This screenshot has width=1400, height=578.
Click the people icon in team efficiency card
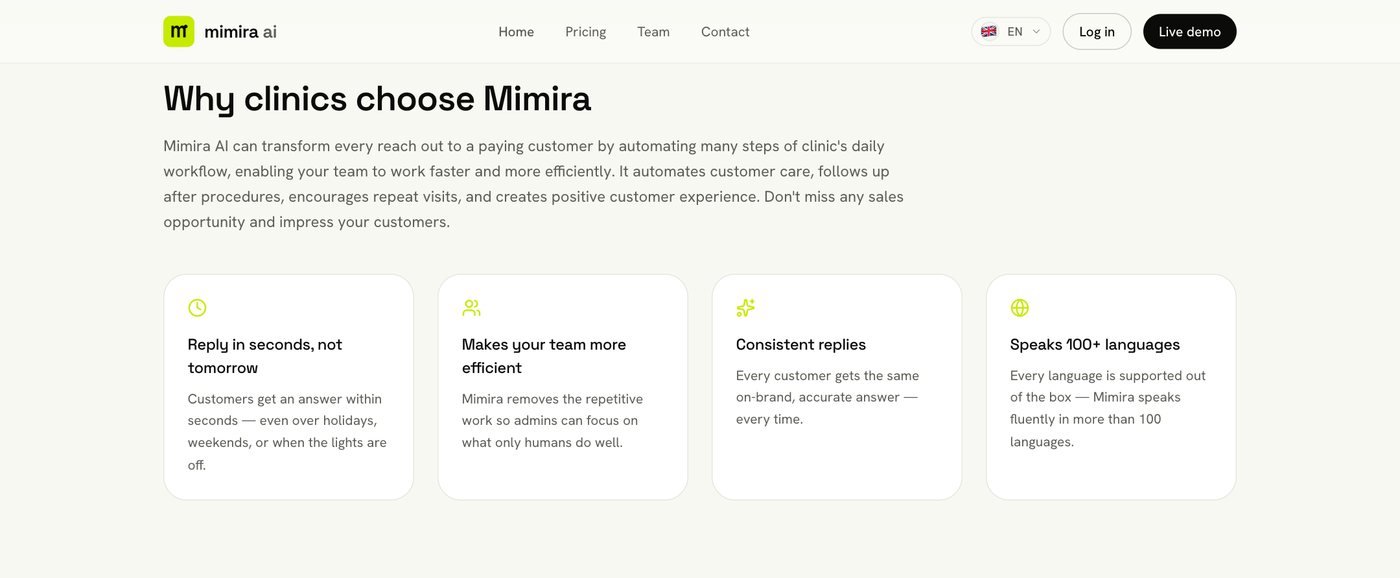[471, 308]
